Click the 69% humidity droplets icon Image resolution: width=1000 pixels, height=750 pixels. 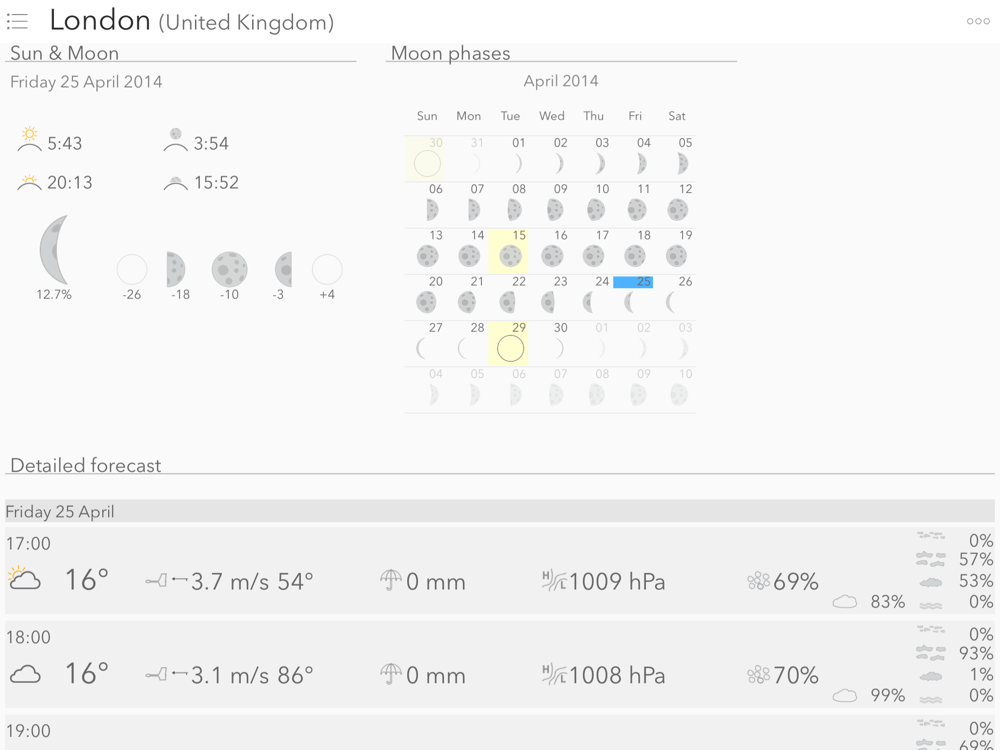[758, 581]
